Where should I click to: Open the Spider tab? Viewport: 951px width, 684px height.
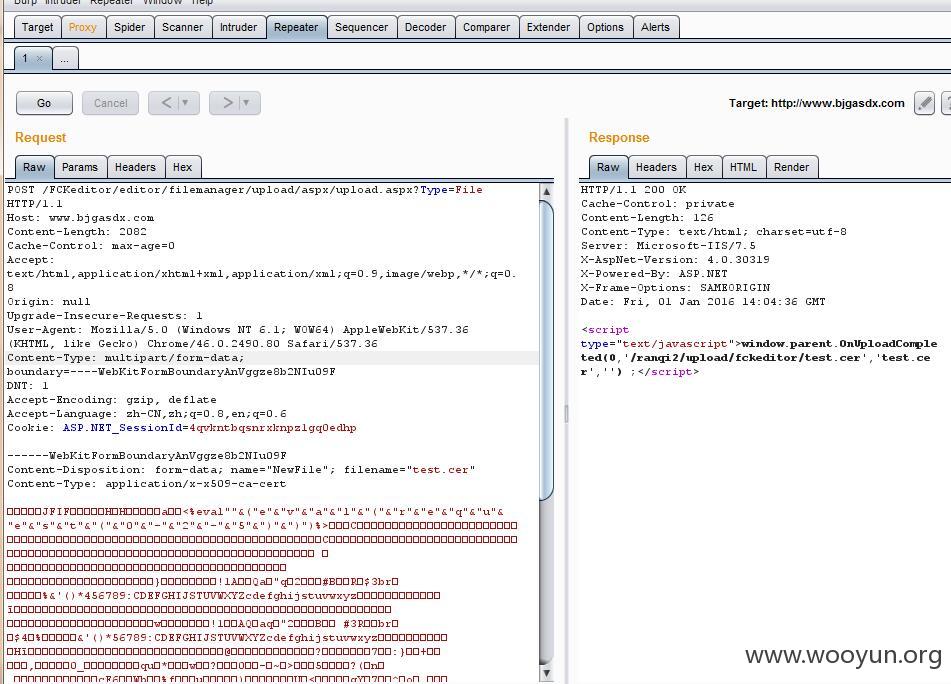(x=129, y=27)
